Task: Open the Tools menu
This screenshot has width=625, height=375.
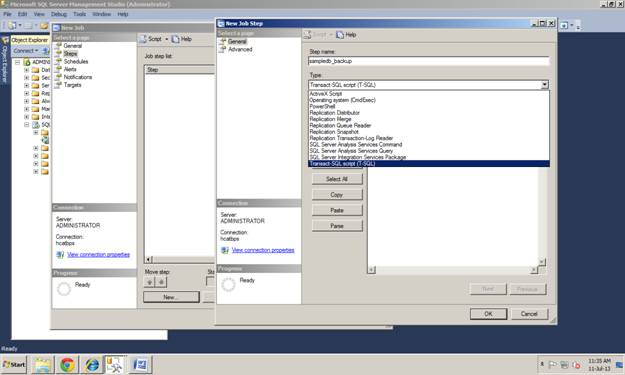Action: 79,14
